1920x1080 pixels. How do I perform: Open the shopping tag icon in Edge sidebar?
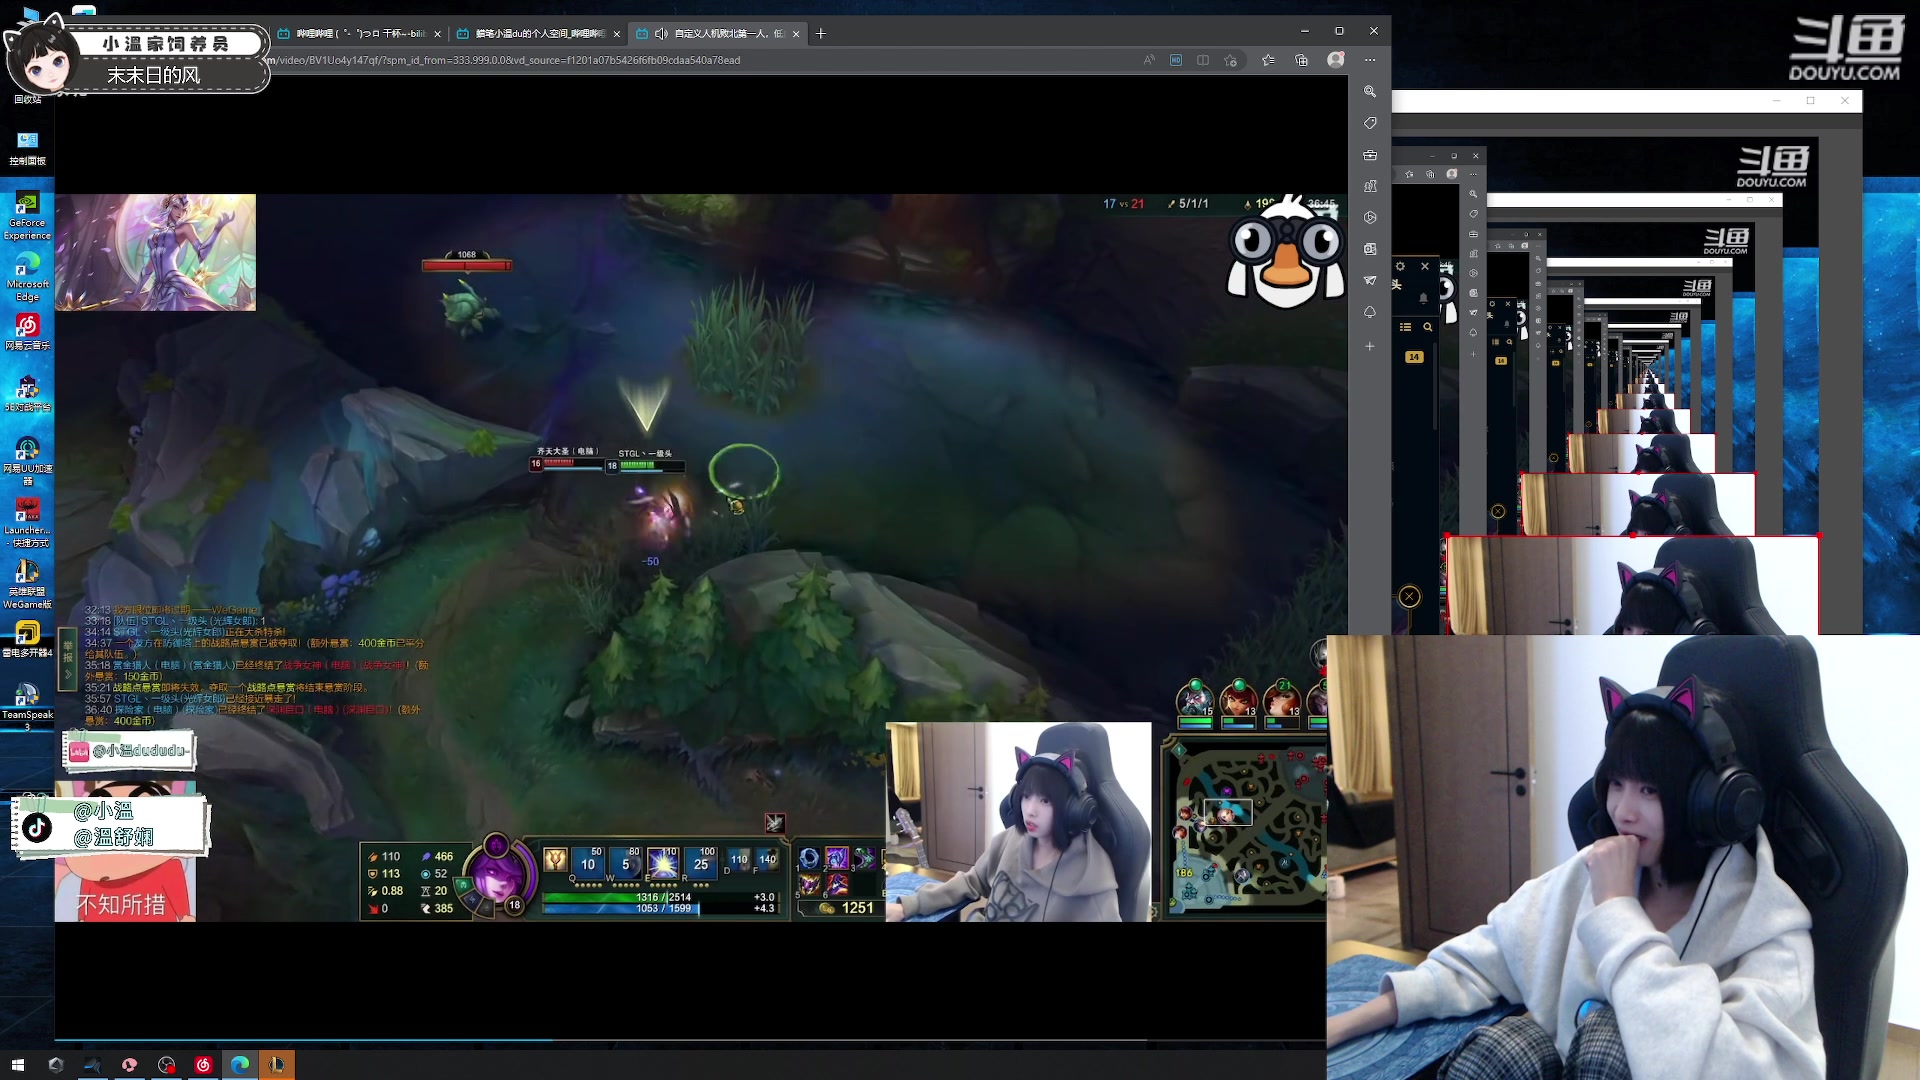[x=1370, y=123]
